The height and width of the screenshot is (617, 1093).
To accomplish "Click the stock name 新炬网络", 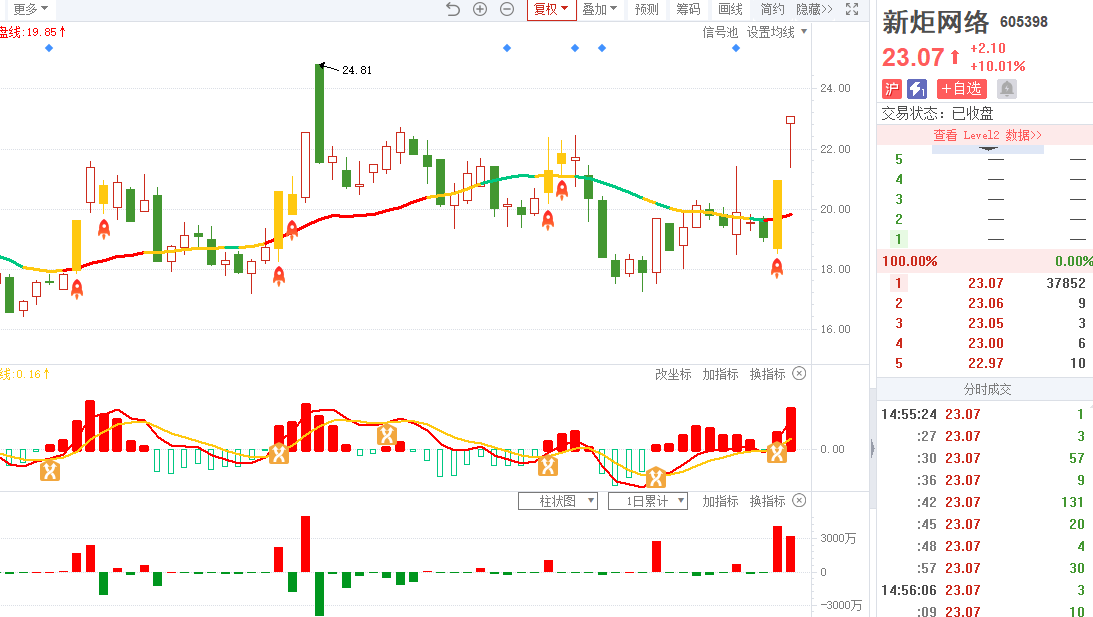I will coord(935,22).
